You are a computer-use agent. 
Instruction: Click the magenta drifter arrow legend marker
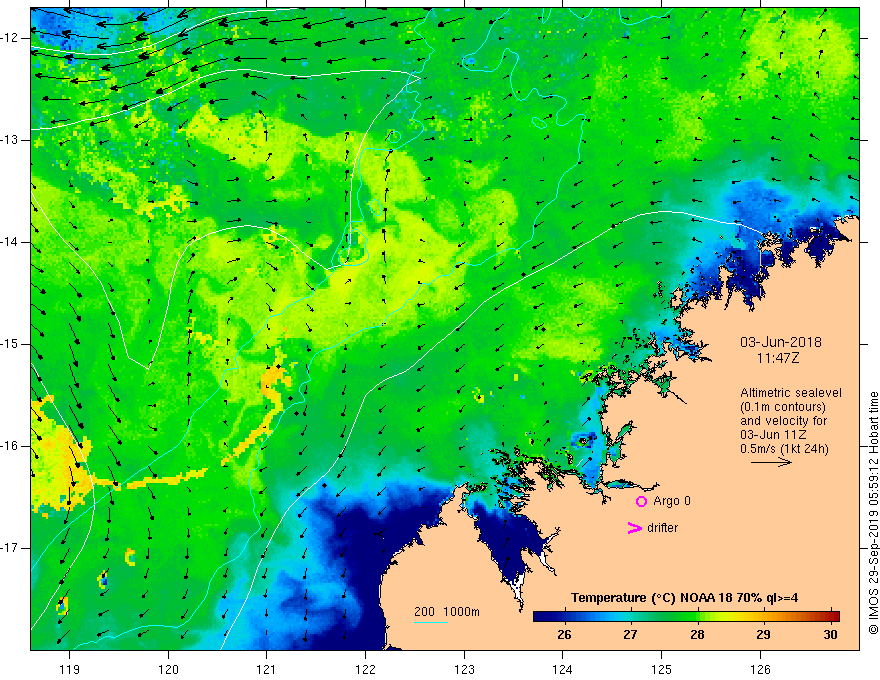coord(634,528)
